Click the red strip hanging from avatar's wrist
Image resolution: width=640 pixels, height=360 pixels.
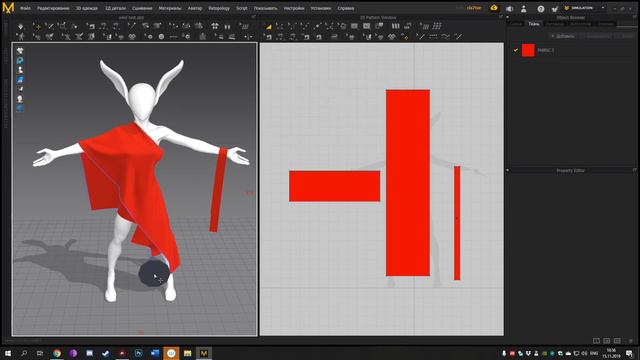pyautogui.click(x=218, y=190)
